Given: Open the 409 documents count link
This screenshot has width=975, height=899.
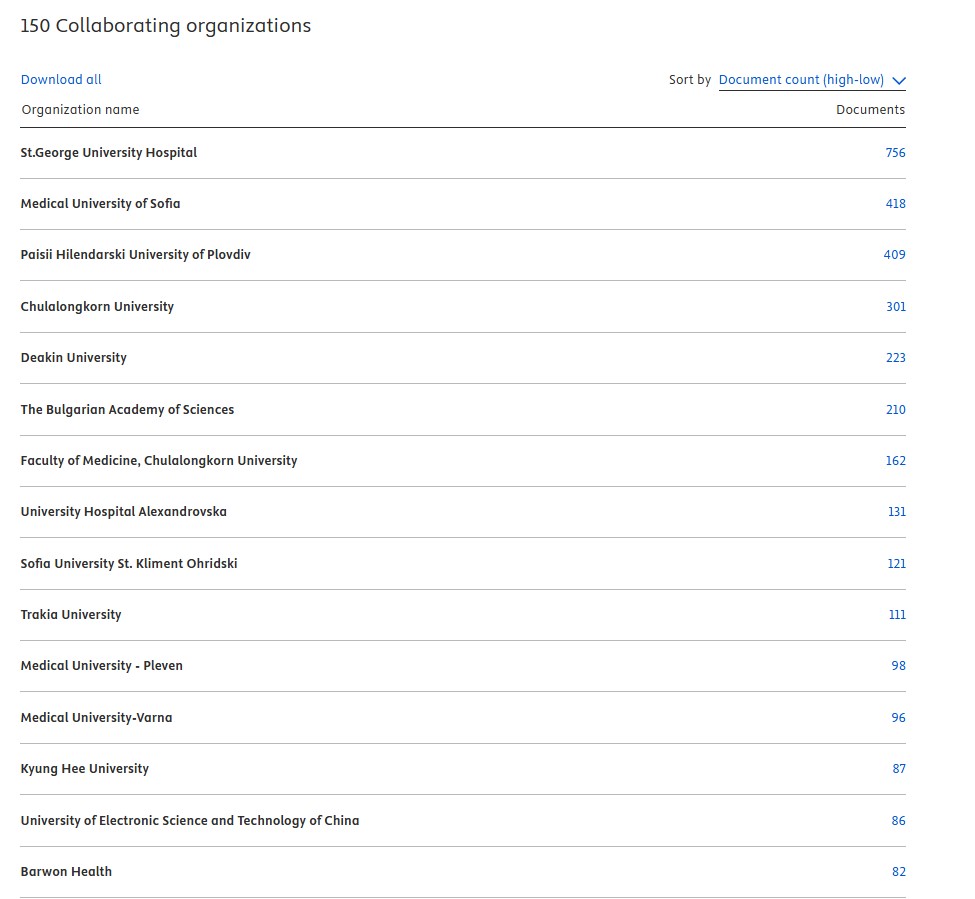Looking at the screenshot, I should tap(894, 255).
